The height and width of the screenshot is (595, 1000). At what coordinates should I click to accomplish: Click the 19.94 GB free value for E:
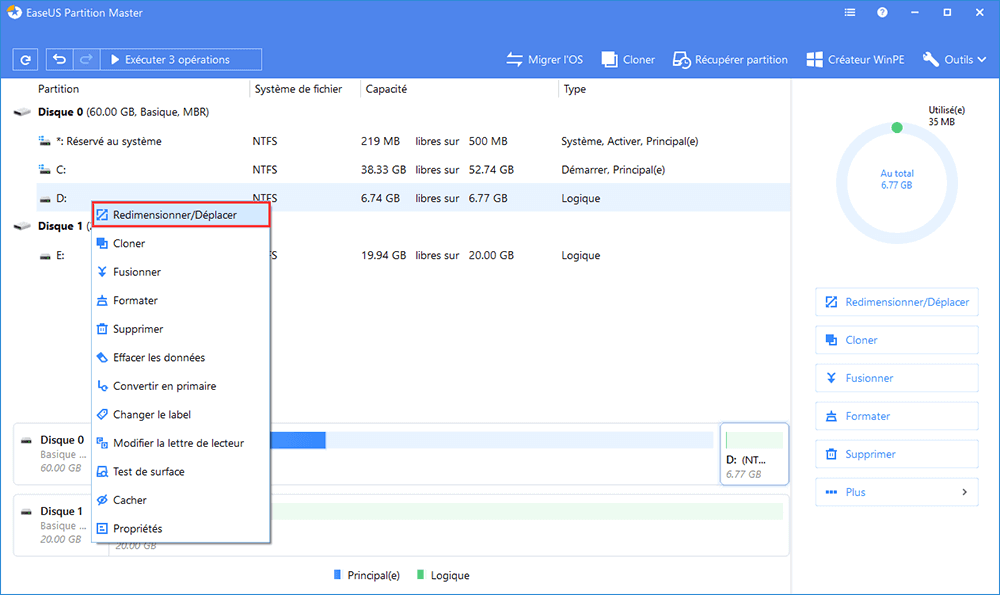(383, 255)
